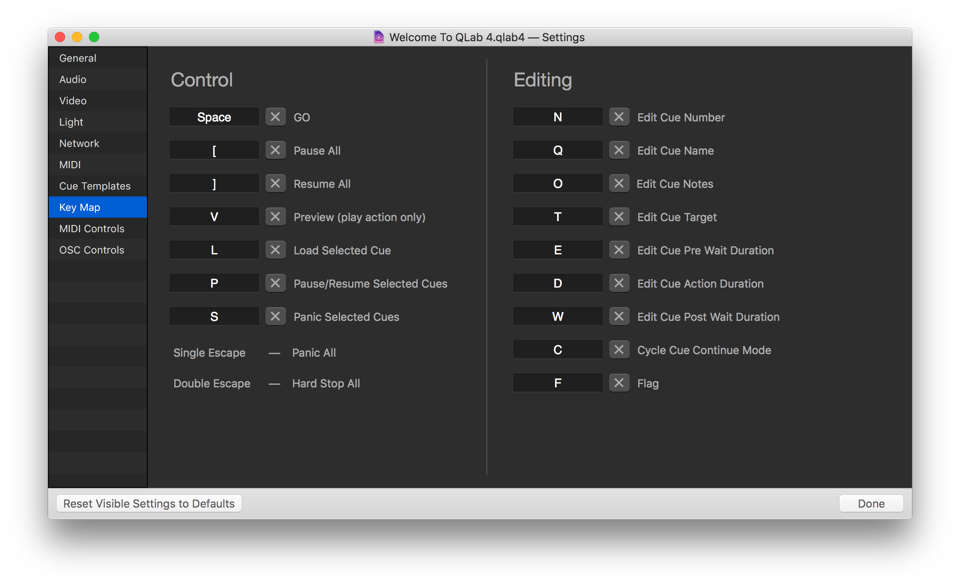The image size is (960, 588).
Task: Clear the Edit Cue Target key binding
Action: point(619,217)
